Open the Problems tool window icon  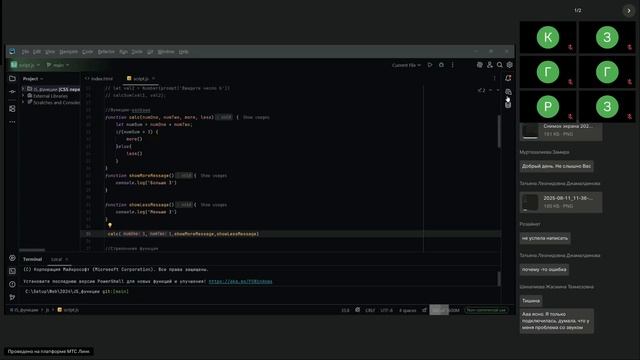[12, 284]
